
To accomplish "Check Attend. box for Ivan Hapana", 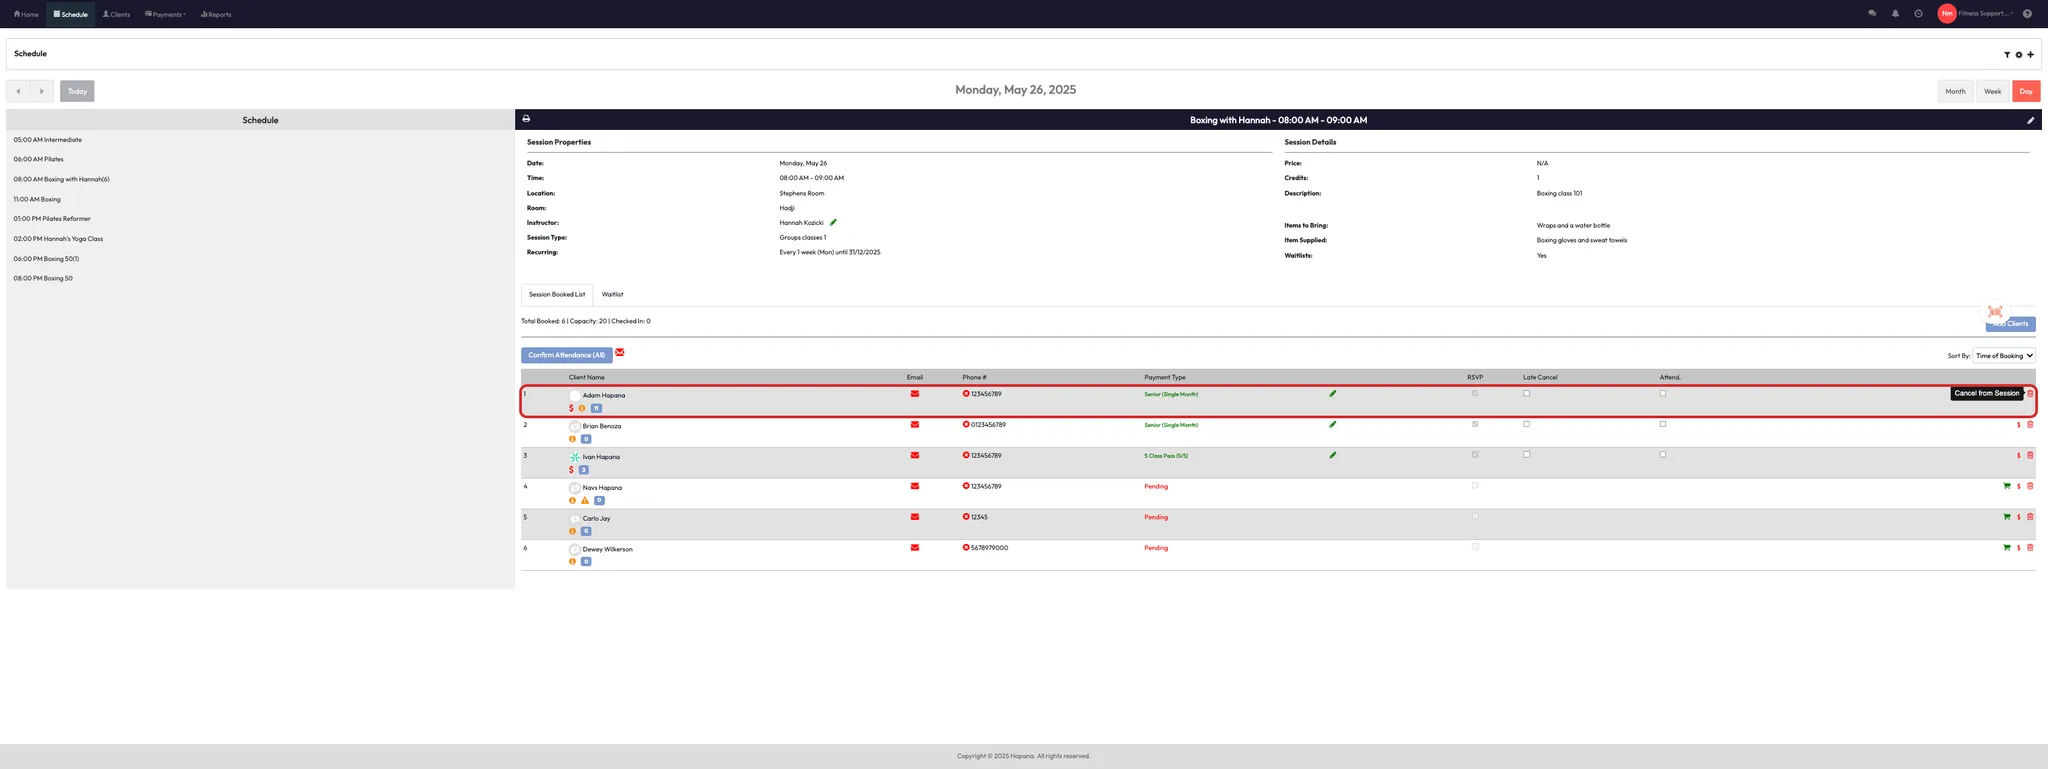I will (x=1663, y=455).
